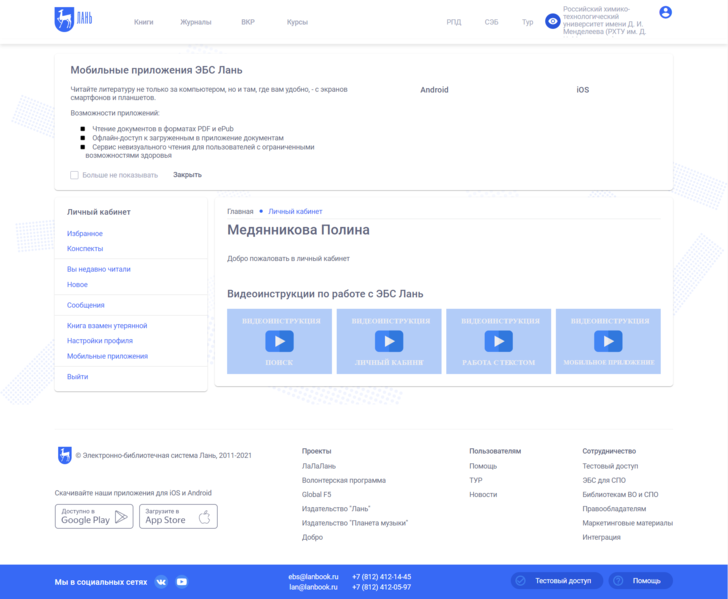The image size is (728, 599).
Task: Open Добро footer link
Action: click(x=312, y=537)
